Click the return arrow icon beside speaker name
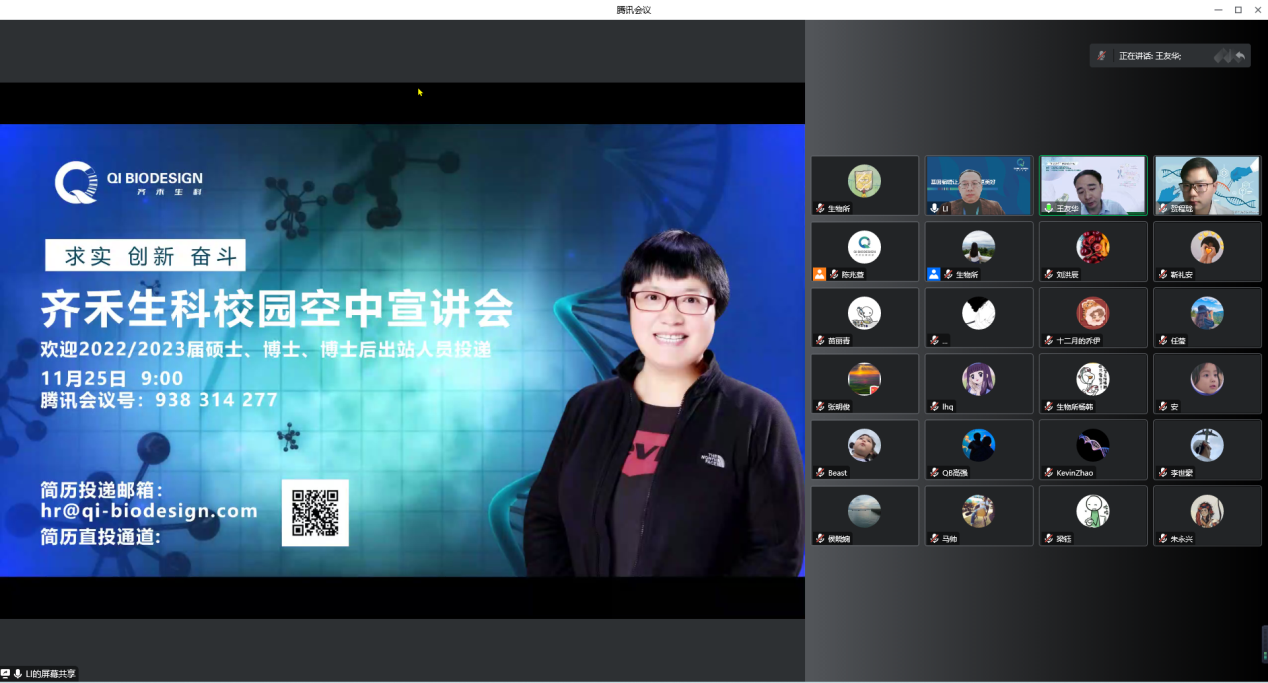The width and height of the screenshot is (1268, 683). (x=1240, y=56)
